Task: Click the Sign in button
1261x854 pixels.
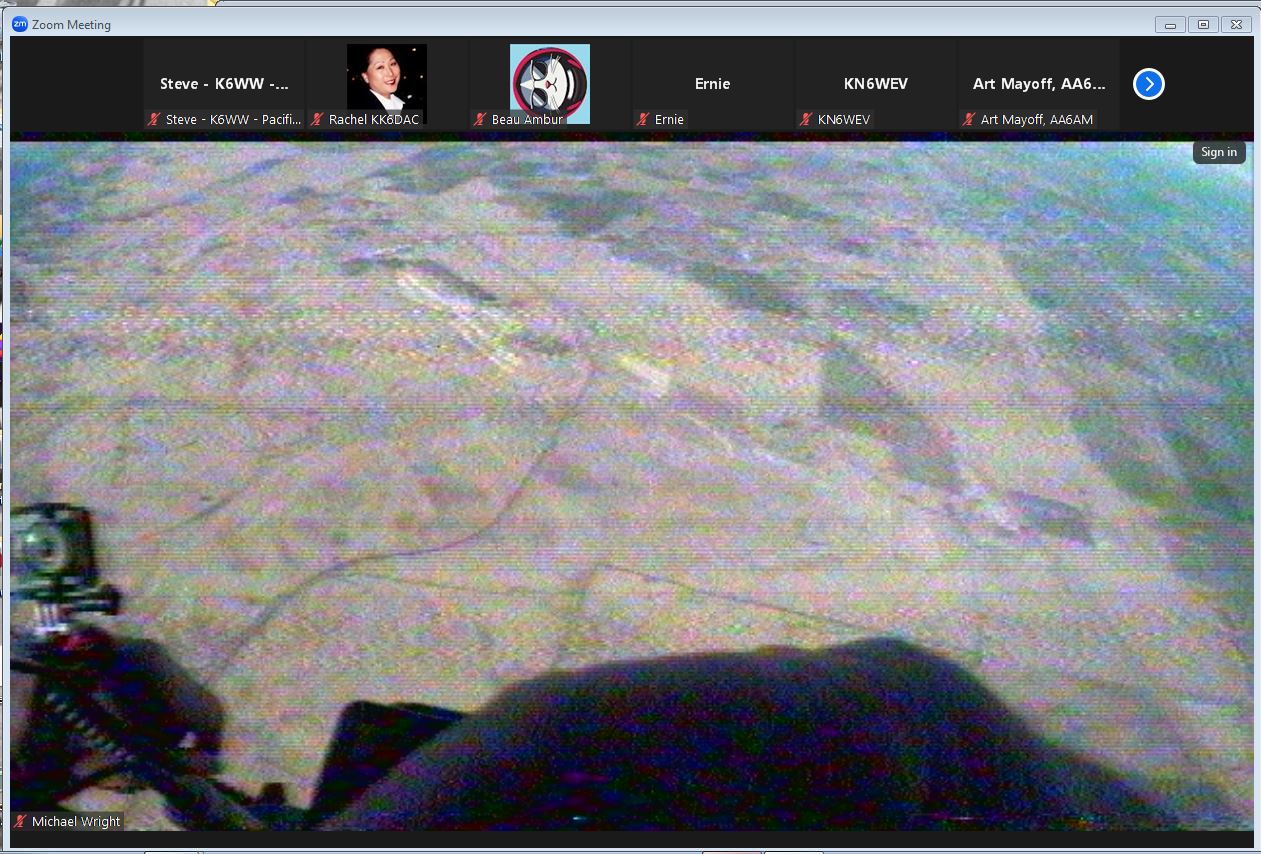Action: tap(1218, 152)
